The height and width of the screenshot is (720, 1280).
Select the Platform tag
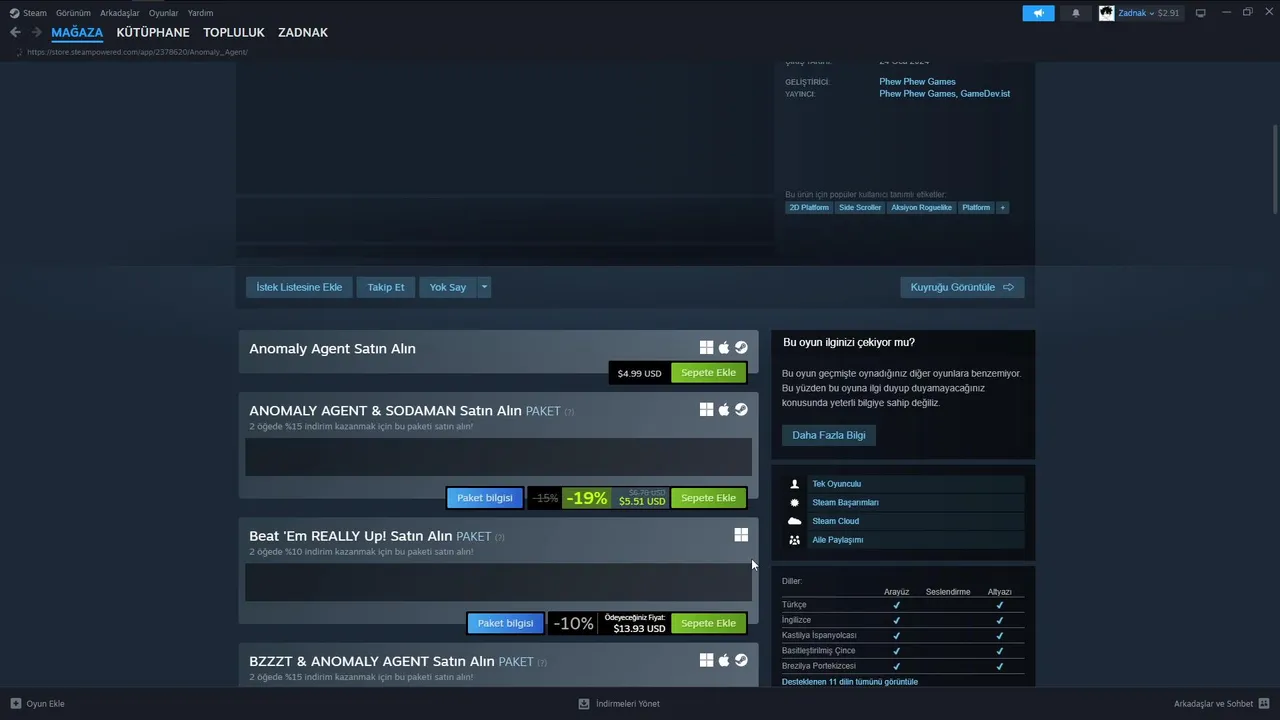coord(976,208)
